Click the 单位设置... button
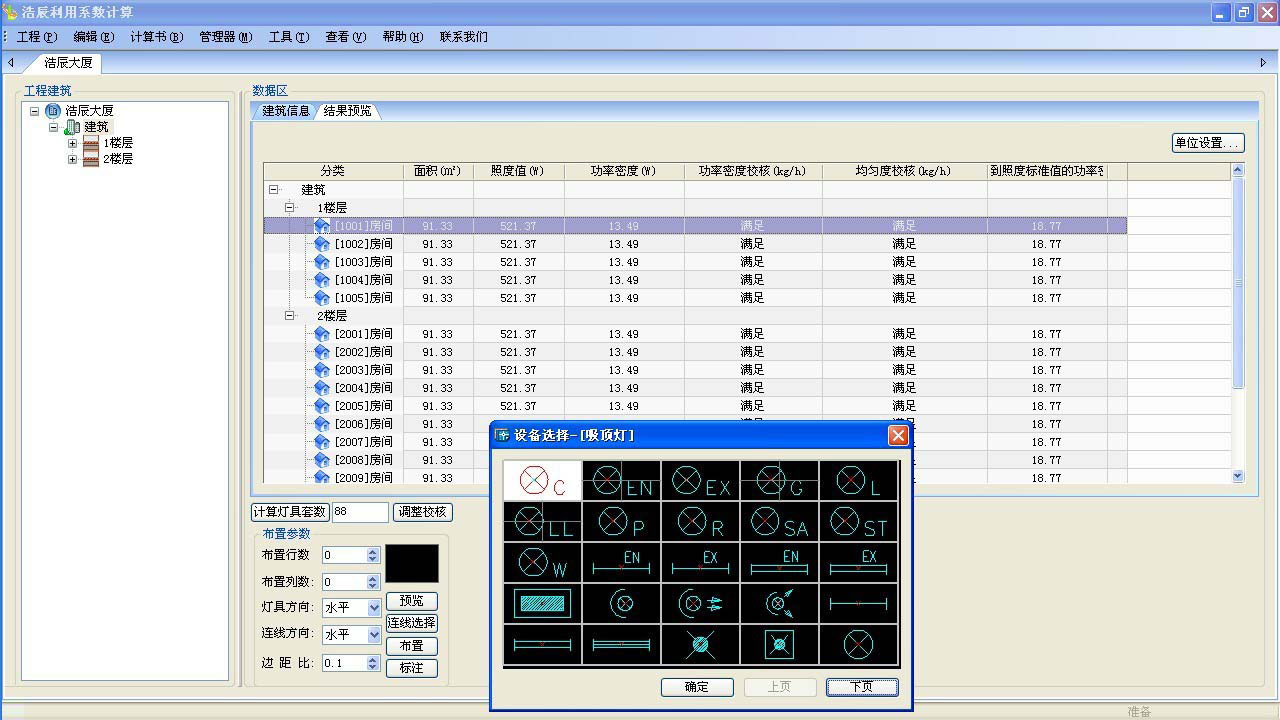The image size is (1280, 720). pyautogui.click(x=1208, y=143)
